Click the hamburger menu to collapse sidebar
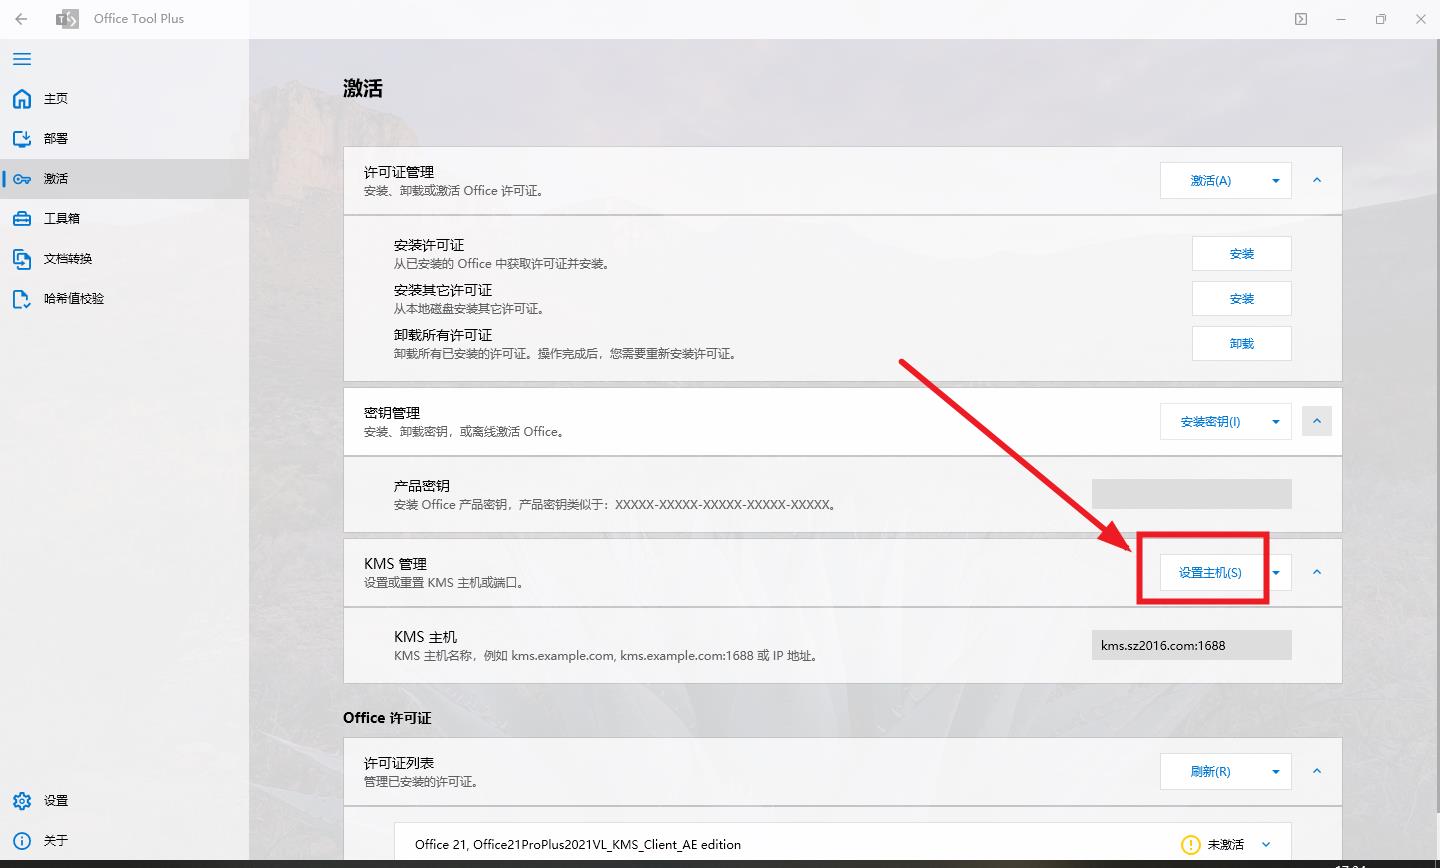The width and height of the screenshot is (1440, 868). point(21,59)
